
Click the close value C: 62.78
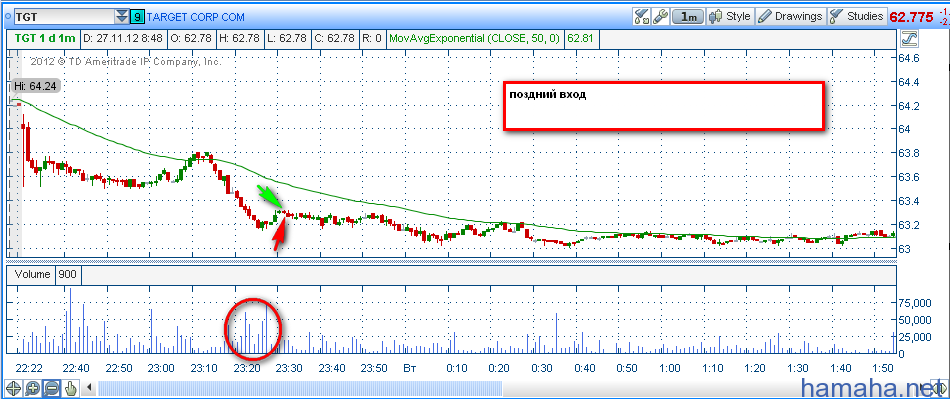coord(334,39)
